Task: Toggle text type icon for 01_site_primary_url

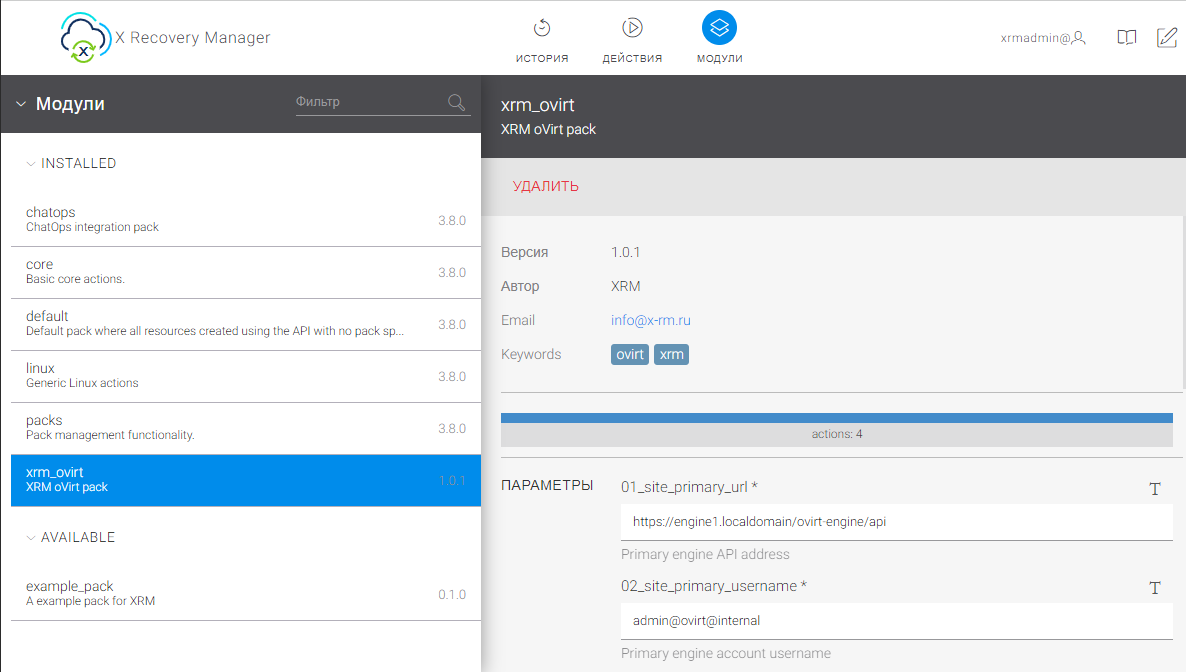Action: pos(1155,489)
